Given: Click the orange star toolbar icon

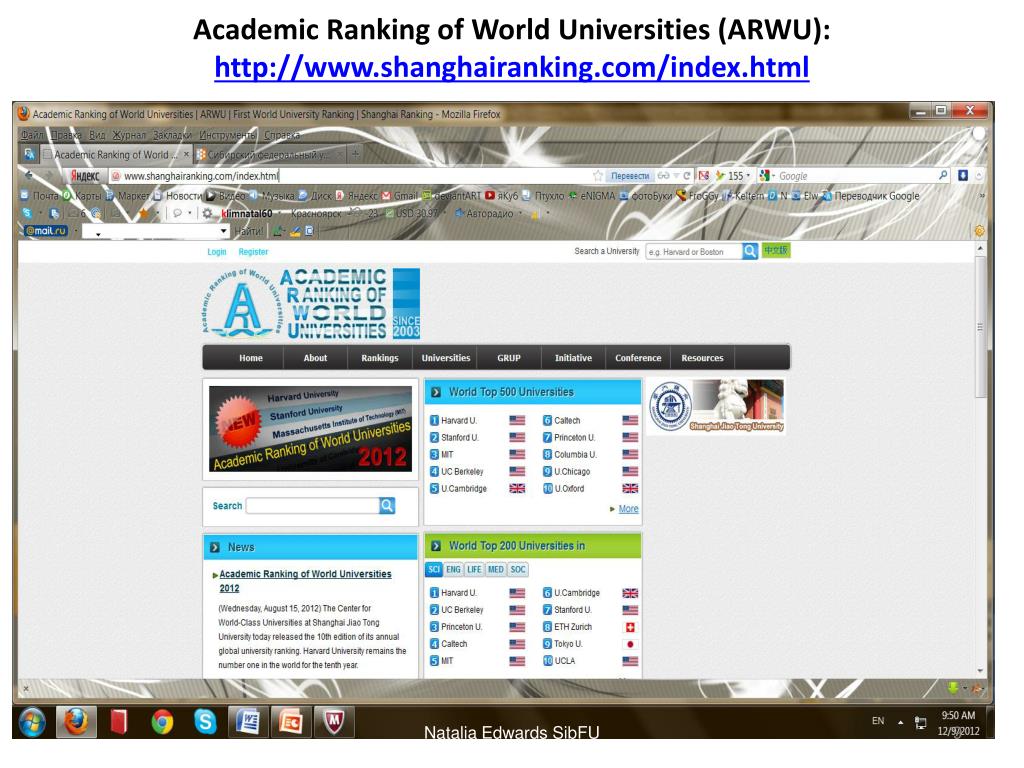Looking at the screenshot, I should (144, 214).
